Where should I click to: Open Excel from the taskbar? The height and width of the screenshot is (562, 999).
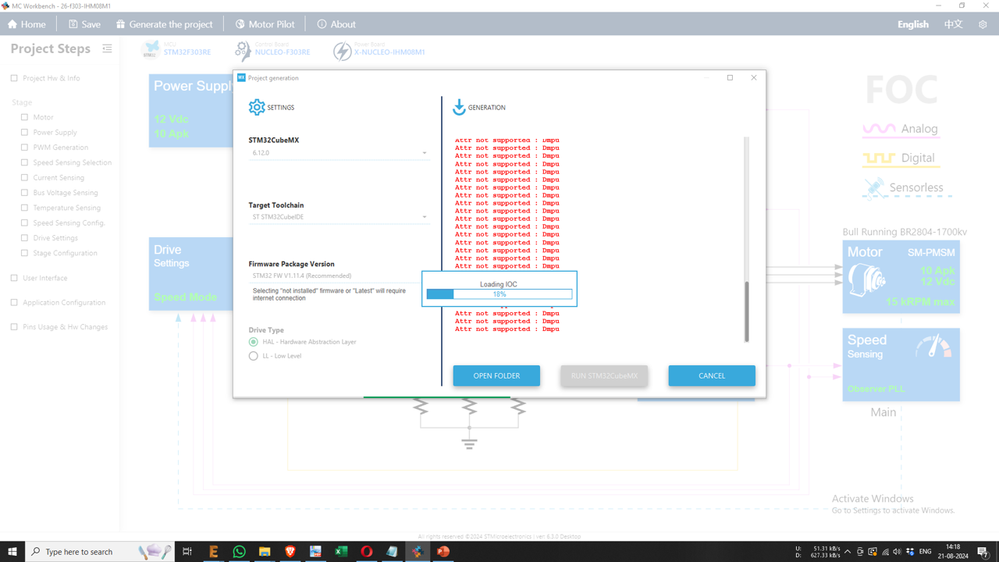pyautogui.click(x=341, y=551)
